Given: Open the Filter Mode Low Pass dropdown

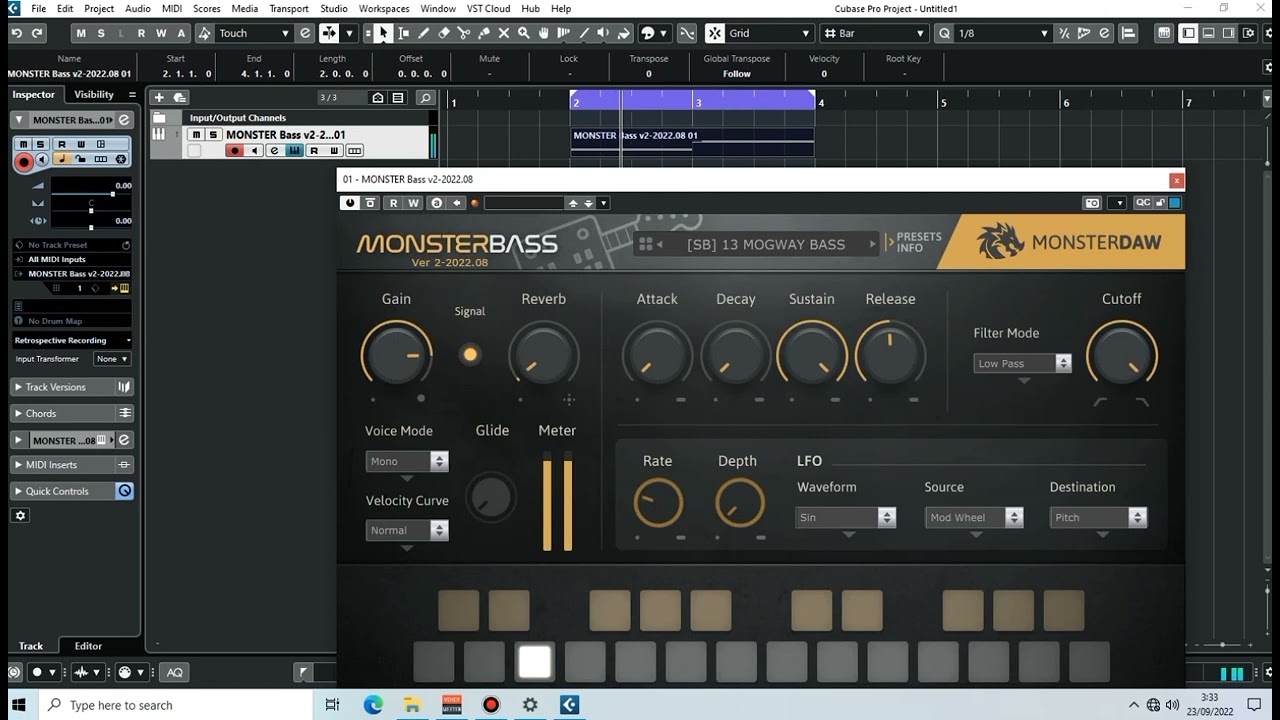Looking at the screenshot, I should (1022, 363).
